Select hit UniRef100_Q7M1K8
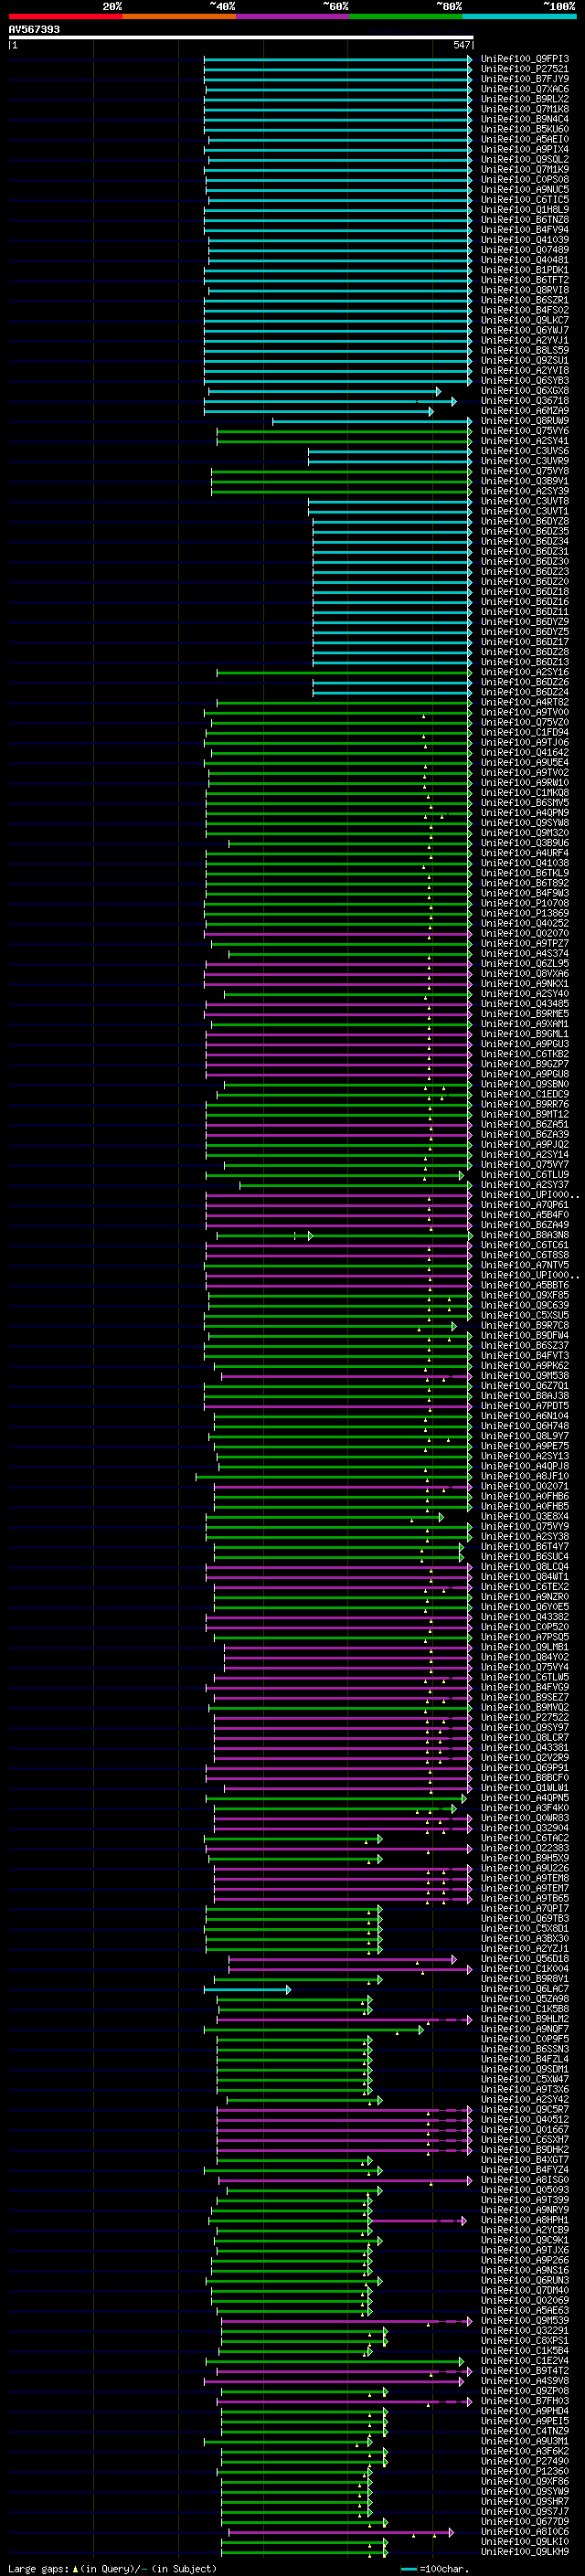This screenshot has height=2576, width=585. [x=525, y=109]
